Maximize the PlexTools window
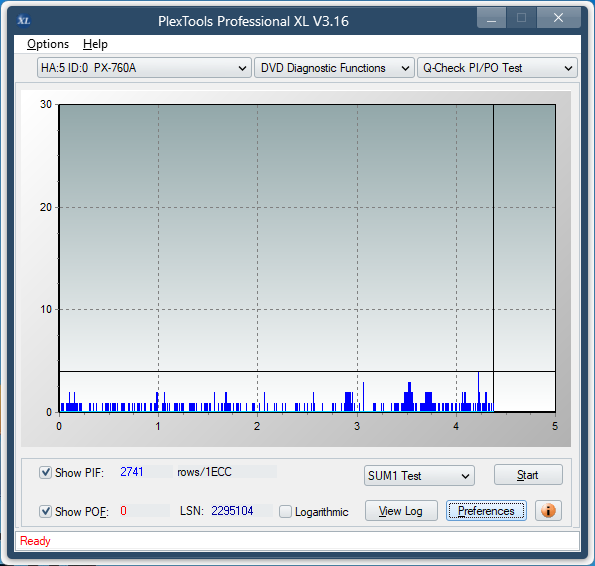The image size is (595, 566). (521, 18)
